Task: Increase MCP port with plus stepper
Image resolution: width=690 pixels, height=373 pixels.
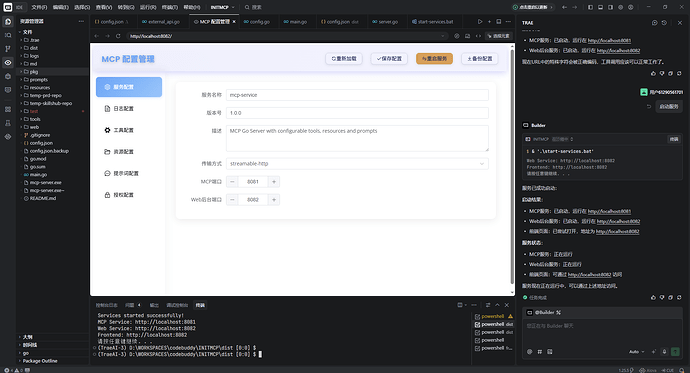Action: [x=274, y=182]
